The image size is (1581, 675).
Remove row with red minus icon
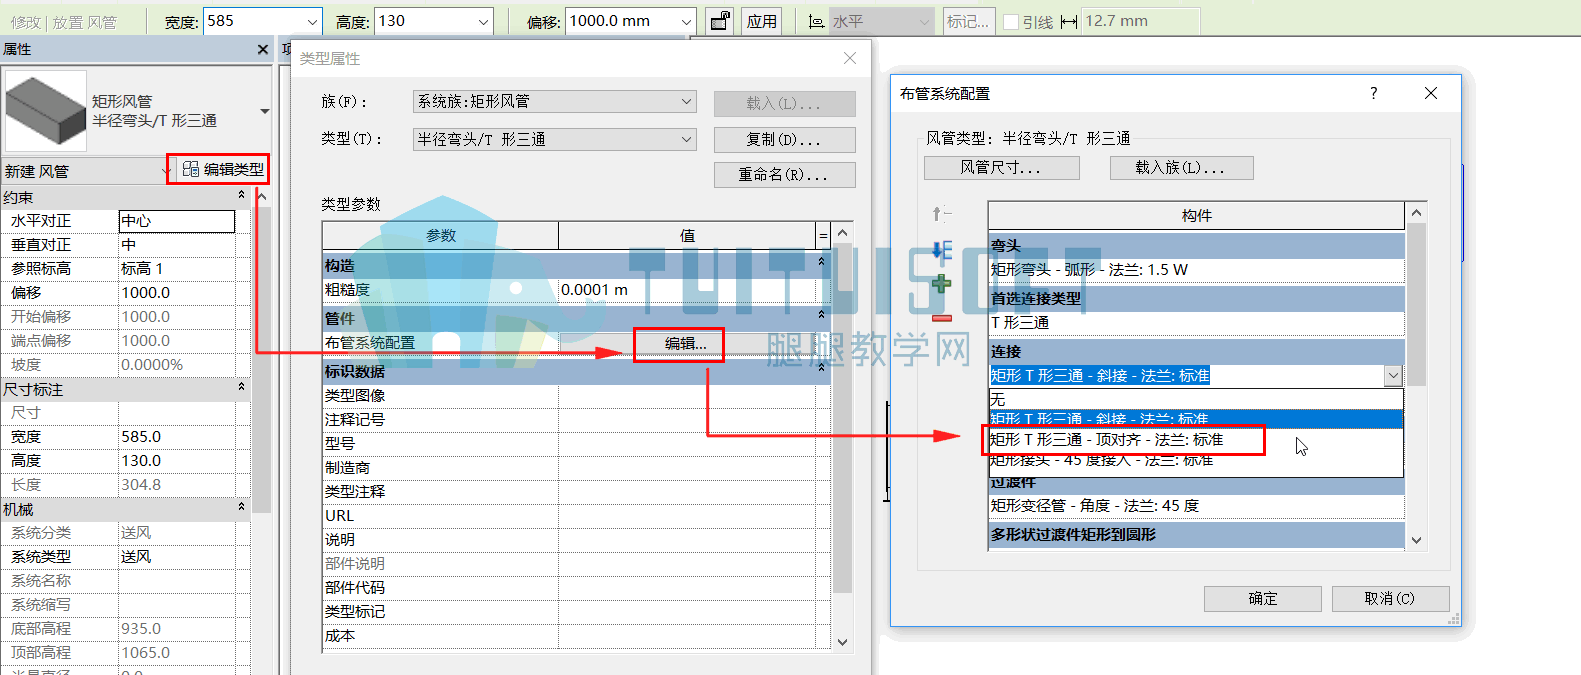941,318
